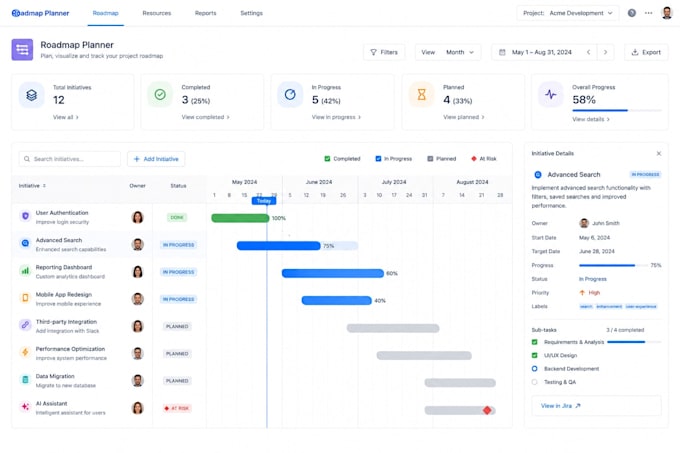Image resolution: width=680 pixels, height=453 pixels.
Task: Toggle Testing & QA sub-task circle
Action: [535, 382]
